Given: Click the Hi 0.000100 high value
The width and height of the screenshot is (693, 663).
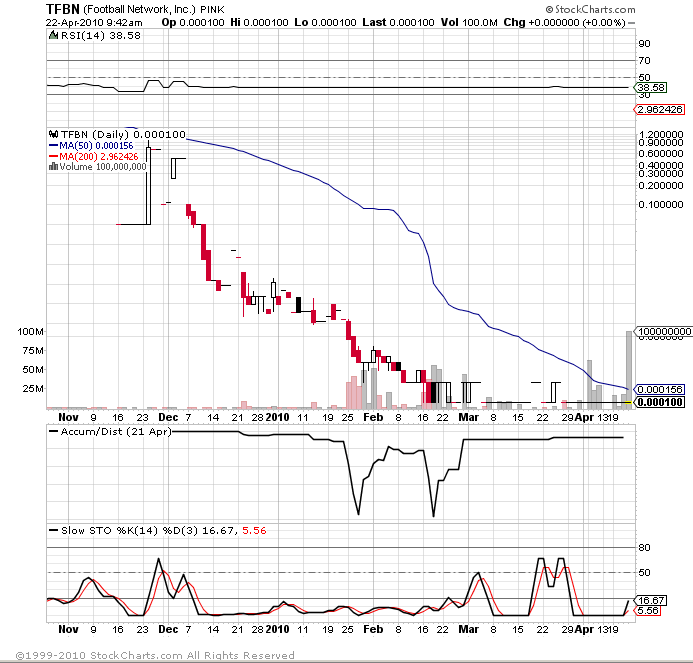Looking at the screenshot, I should (x=259, y=22).
